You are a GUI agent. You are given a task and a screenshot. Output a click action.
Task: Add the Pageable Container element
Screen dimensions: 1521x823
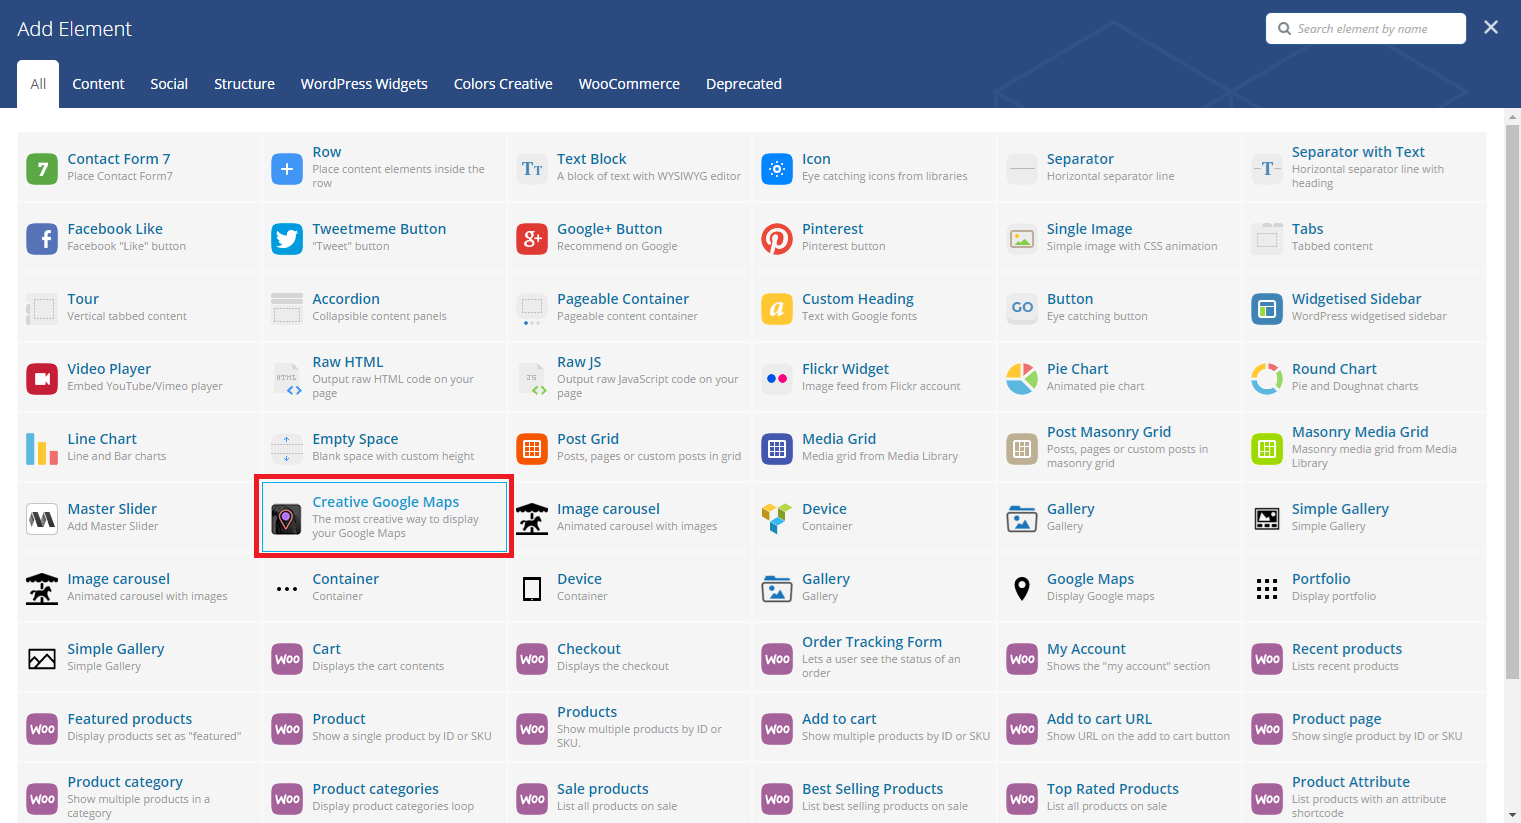pyautogui.click(x=629, y=308)
